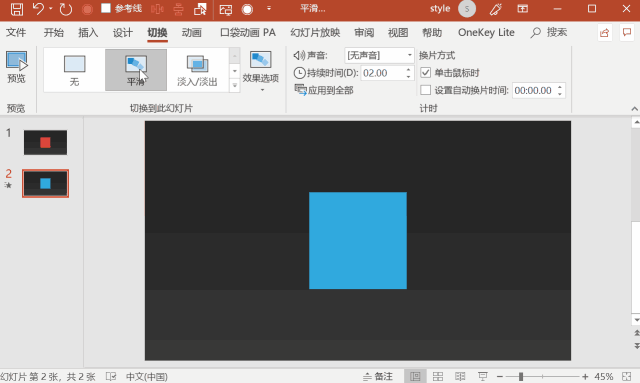The width and height of the screenshot is (640, 383).
Task: Switch to the 设计 tab
Action: (x=122, y=32)
